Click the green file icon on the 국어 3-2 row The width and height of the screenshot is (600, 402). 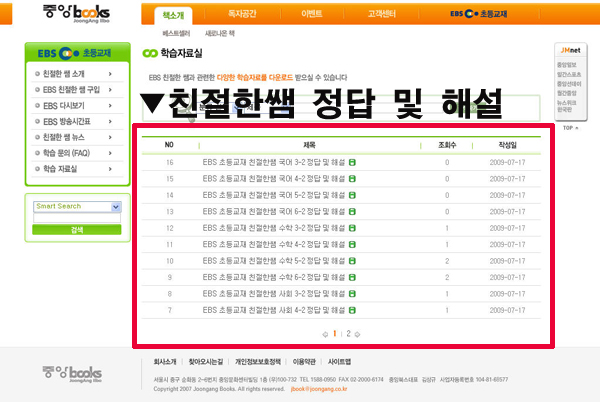(352, 162)
